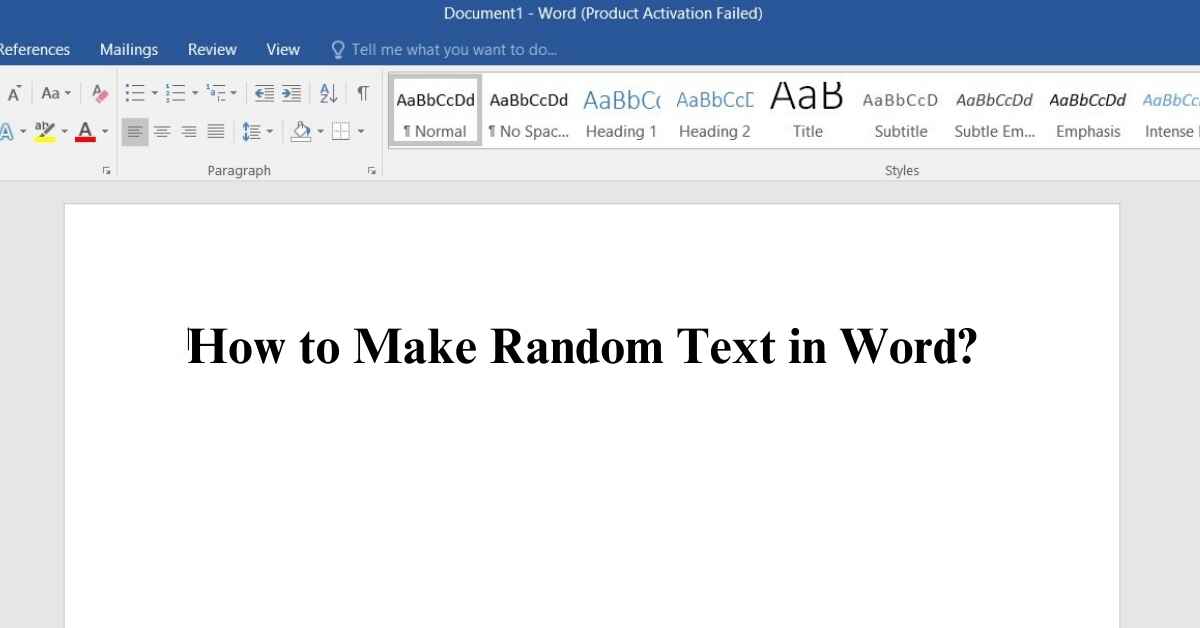Viewport: 1200px width, 628px height.
Task: Toggle Show/Hide paragraph marks
Action: [x=360, y=93]
